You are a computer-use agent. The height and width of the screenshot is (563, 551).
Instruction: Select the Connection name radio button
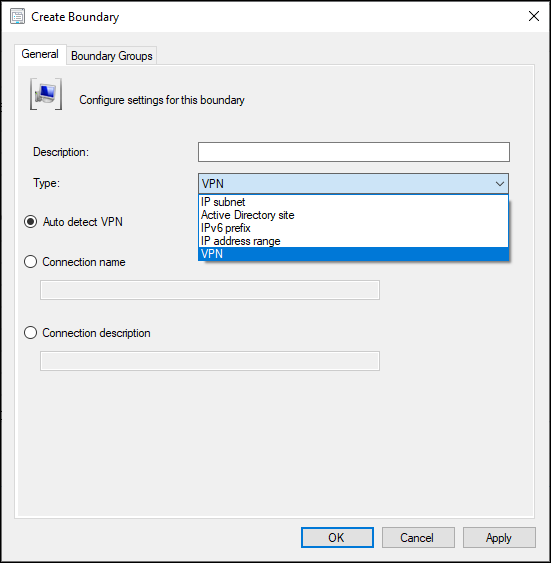coord(31,262)
